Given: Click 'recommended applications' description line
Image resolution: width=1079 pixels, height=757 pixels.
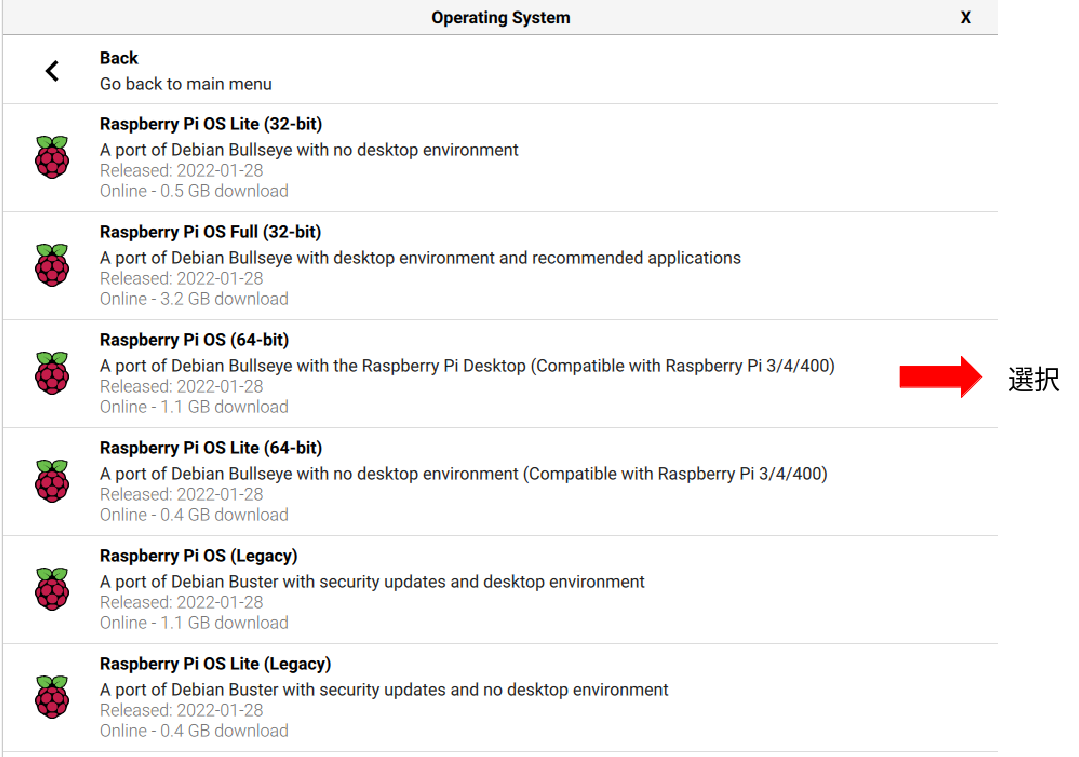Looking at the screenshot, I should [x=420, y=258].
